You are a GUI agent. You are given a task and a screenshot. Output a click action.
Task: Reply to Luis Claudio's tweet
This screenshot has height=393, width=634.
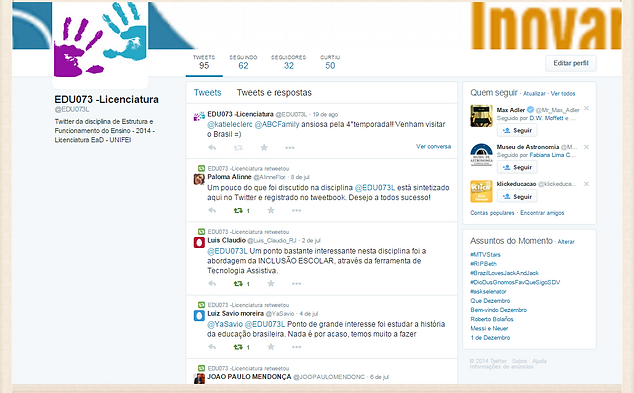pos(212,283)
